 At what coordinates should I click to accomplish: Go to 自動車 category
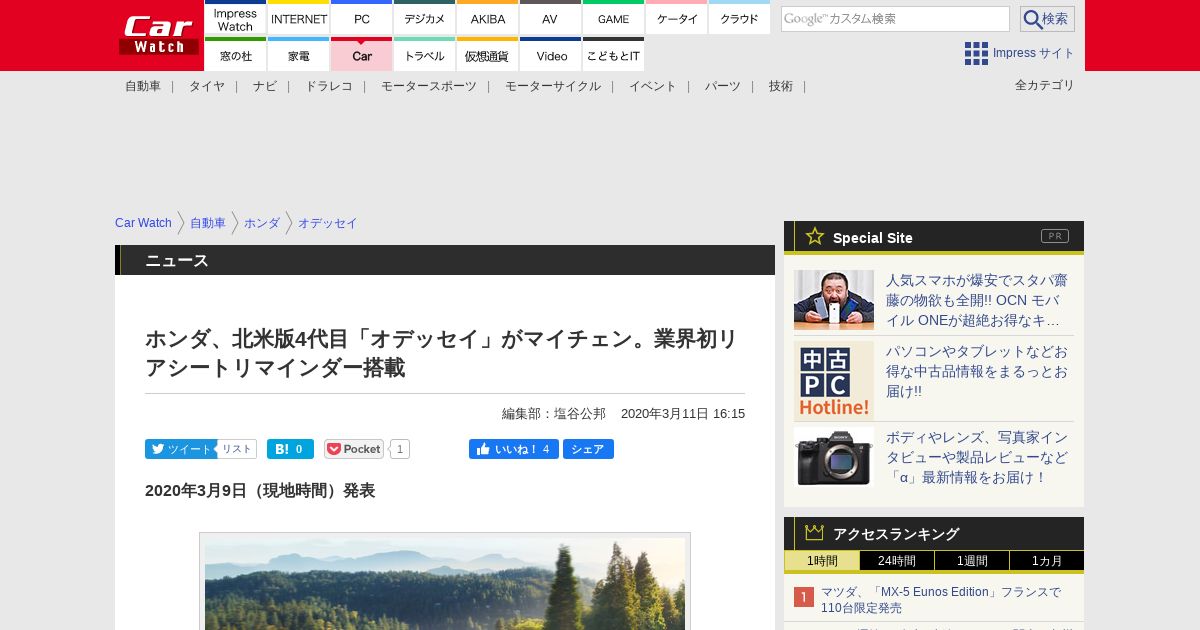(143, 86)
